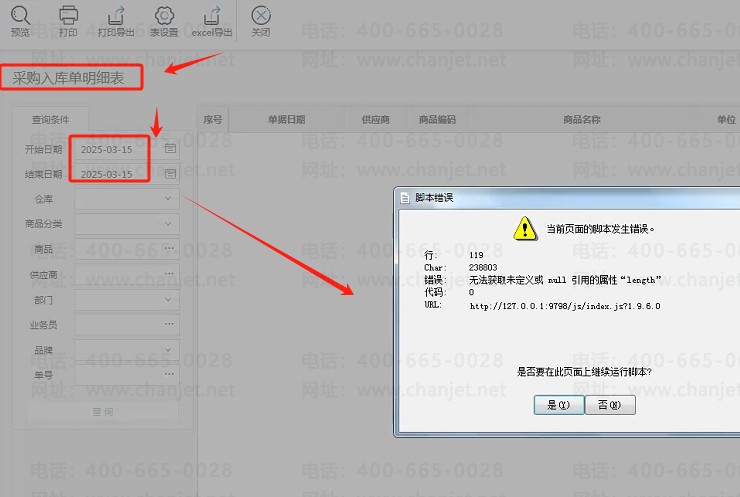Click ellipsis button in 商品 field
740x497 pixels.
pos(169,248)
